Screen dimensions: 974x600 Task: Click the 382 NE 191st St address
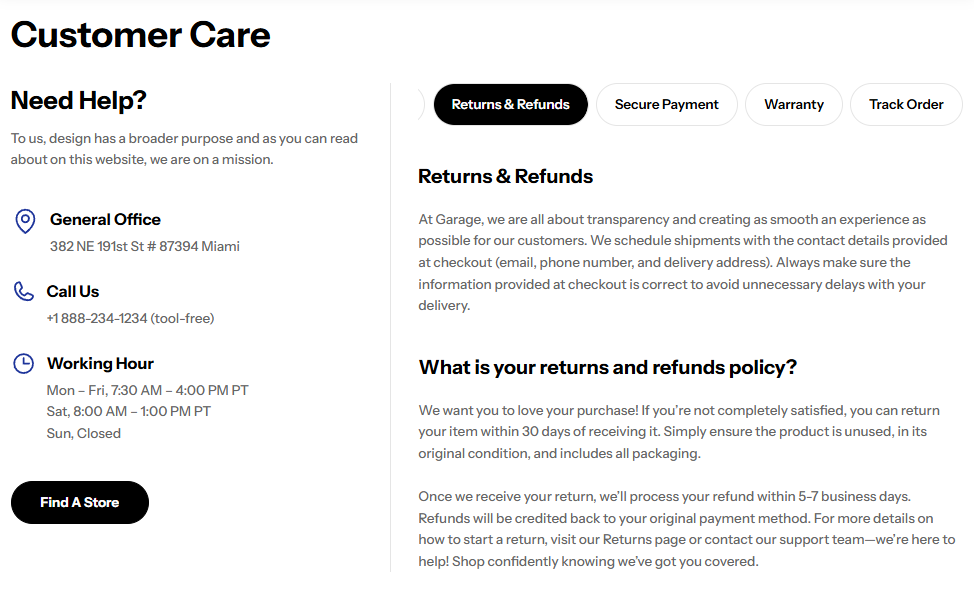coord(145,247)
